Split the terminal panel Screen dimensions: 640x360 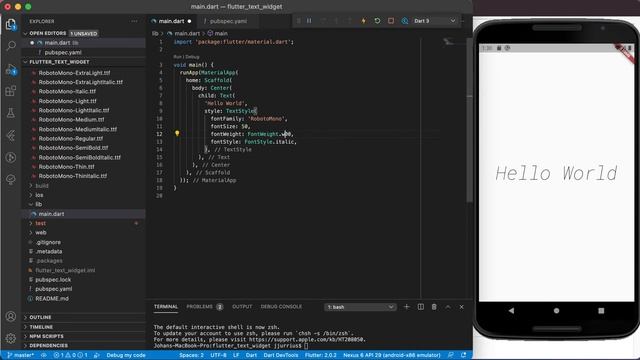click(420, 307)
